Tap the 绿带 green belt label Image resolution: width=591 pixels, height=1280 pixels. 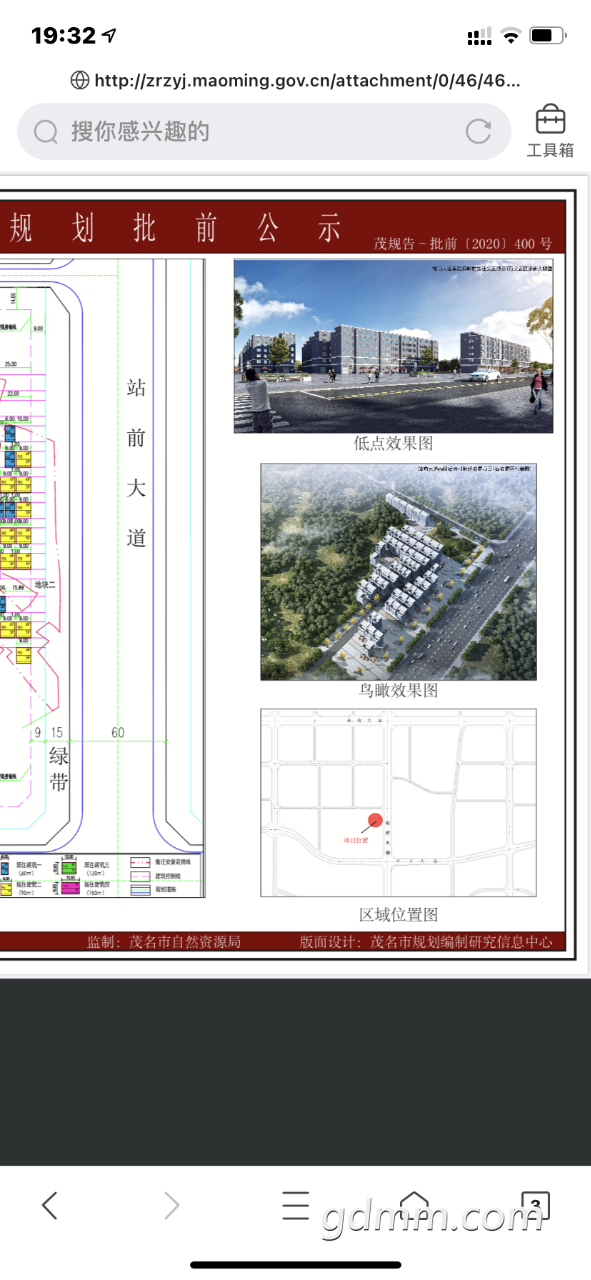click(x=59, y=769)
